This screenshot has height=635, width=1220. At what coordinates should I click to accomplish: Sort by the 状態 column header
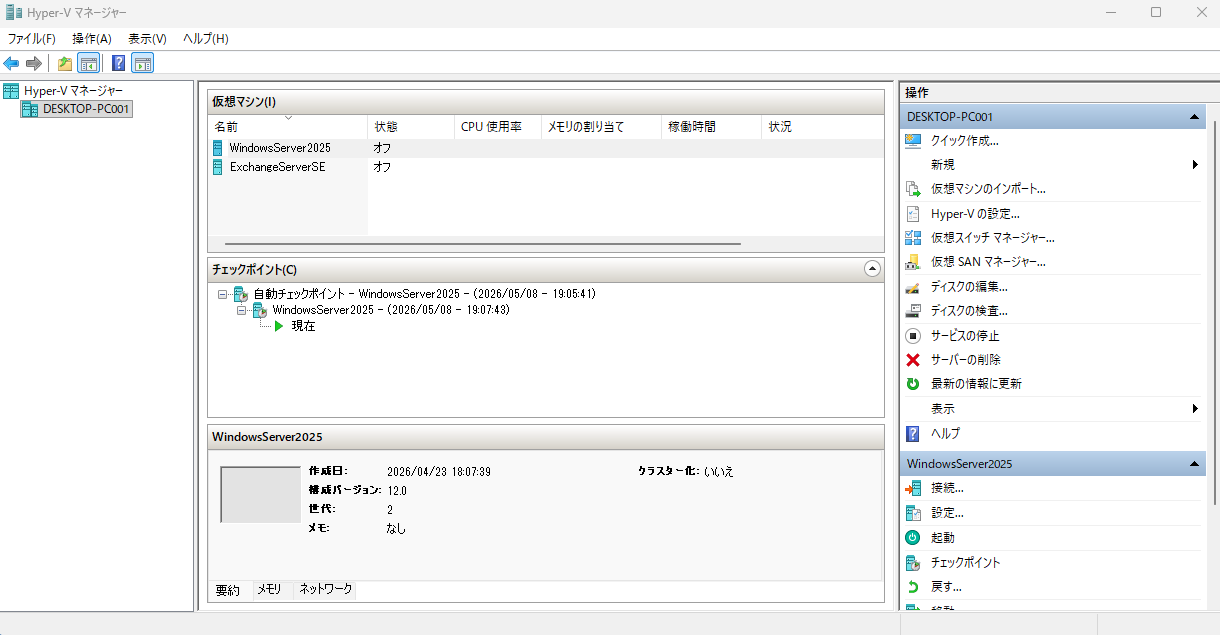[411, 127]
